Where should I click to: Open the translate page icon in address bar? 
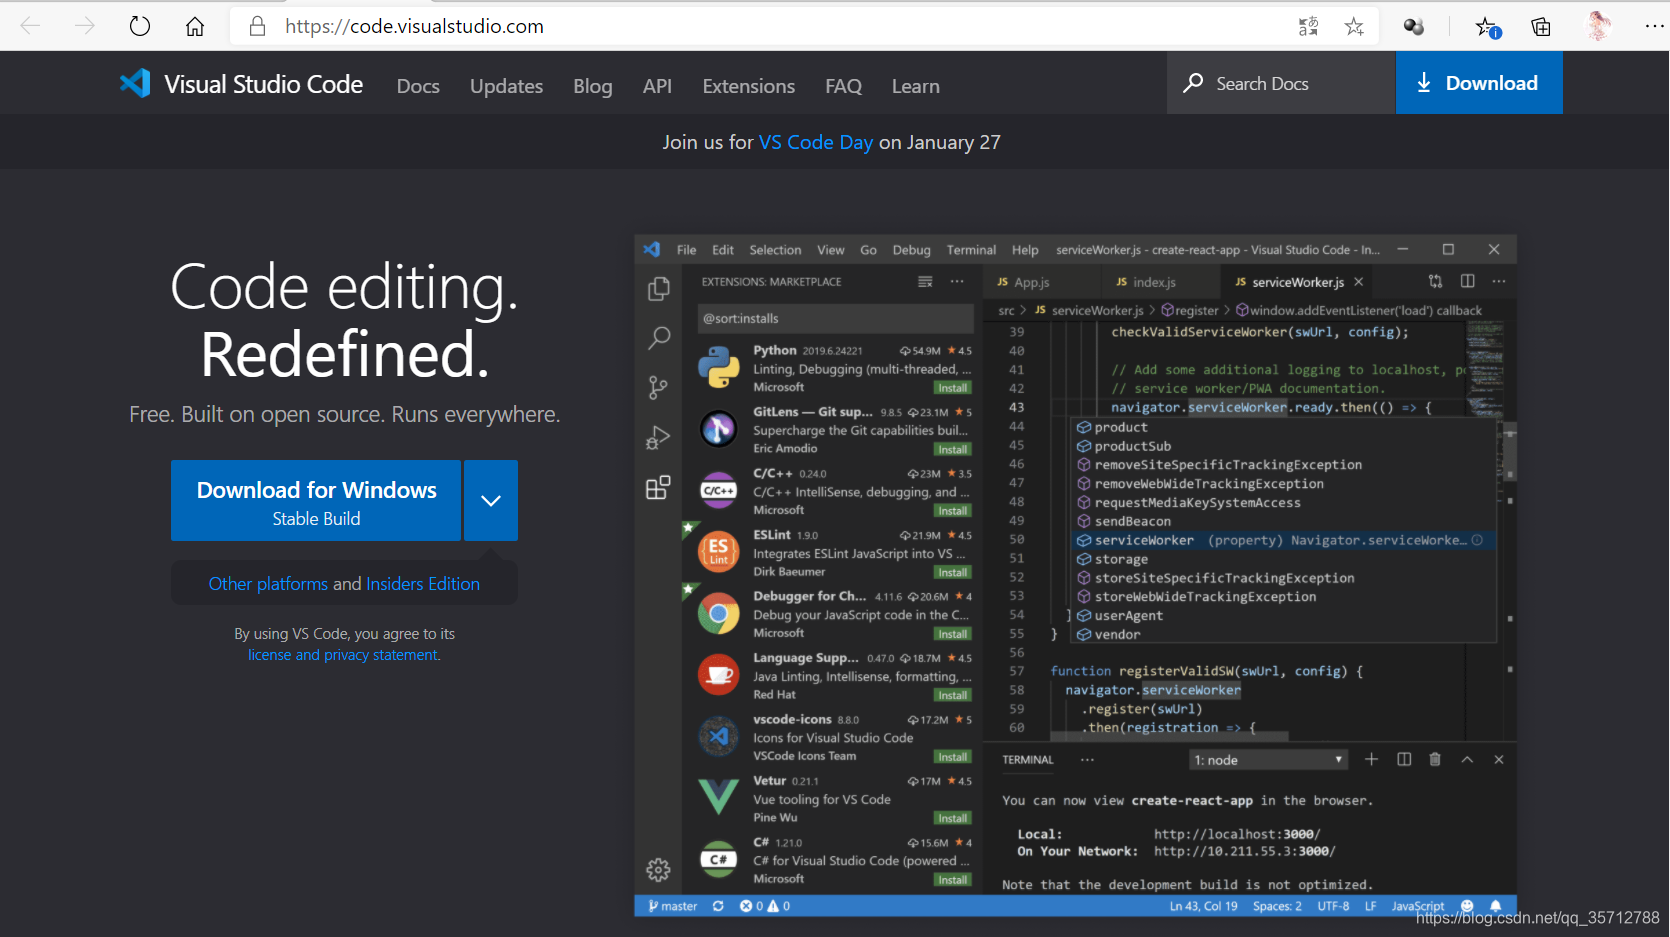(x=1308, y=27)
